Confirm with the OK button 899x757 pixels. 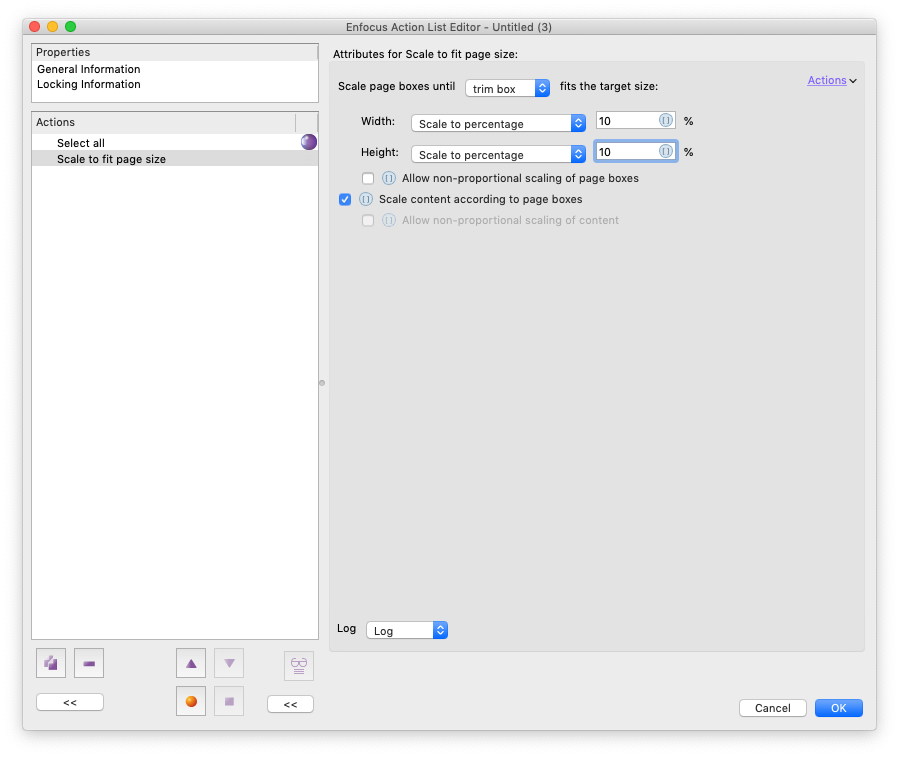(x=838, y=708)
